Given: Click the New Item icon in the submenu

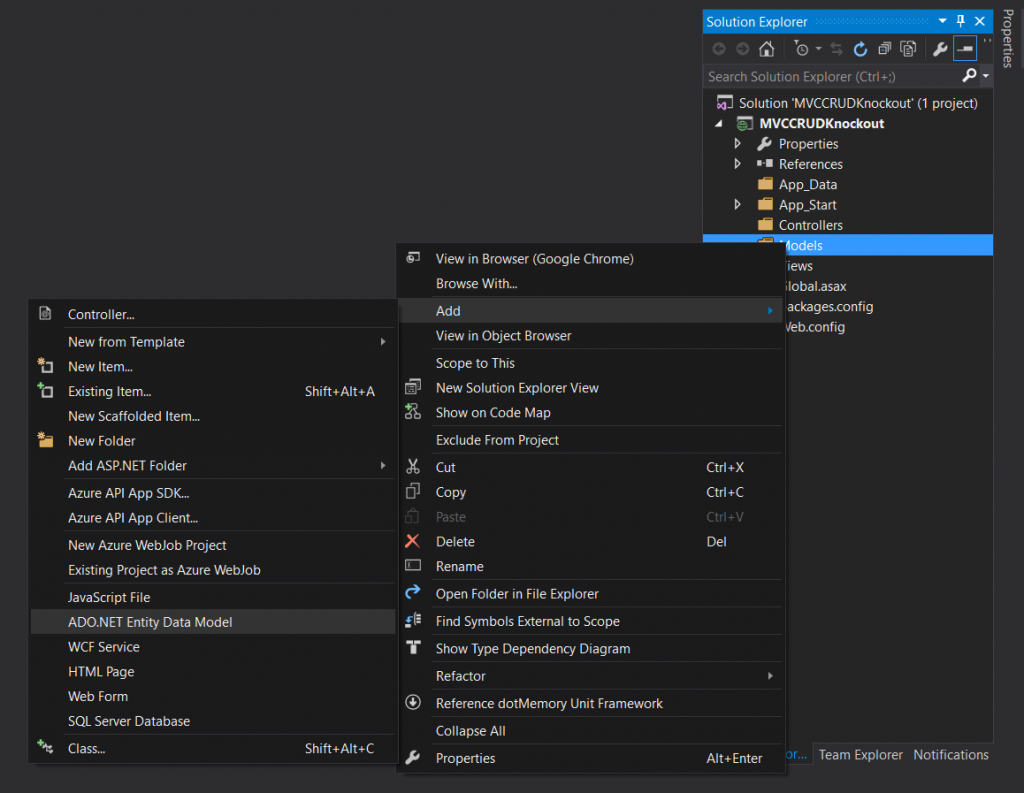Looking at the screenshot, I should 45,366.
